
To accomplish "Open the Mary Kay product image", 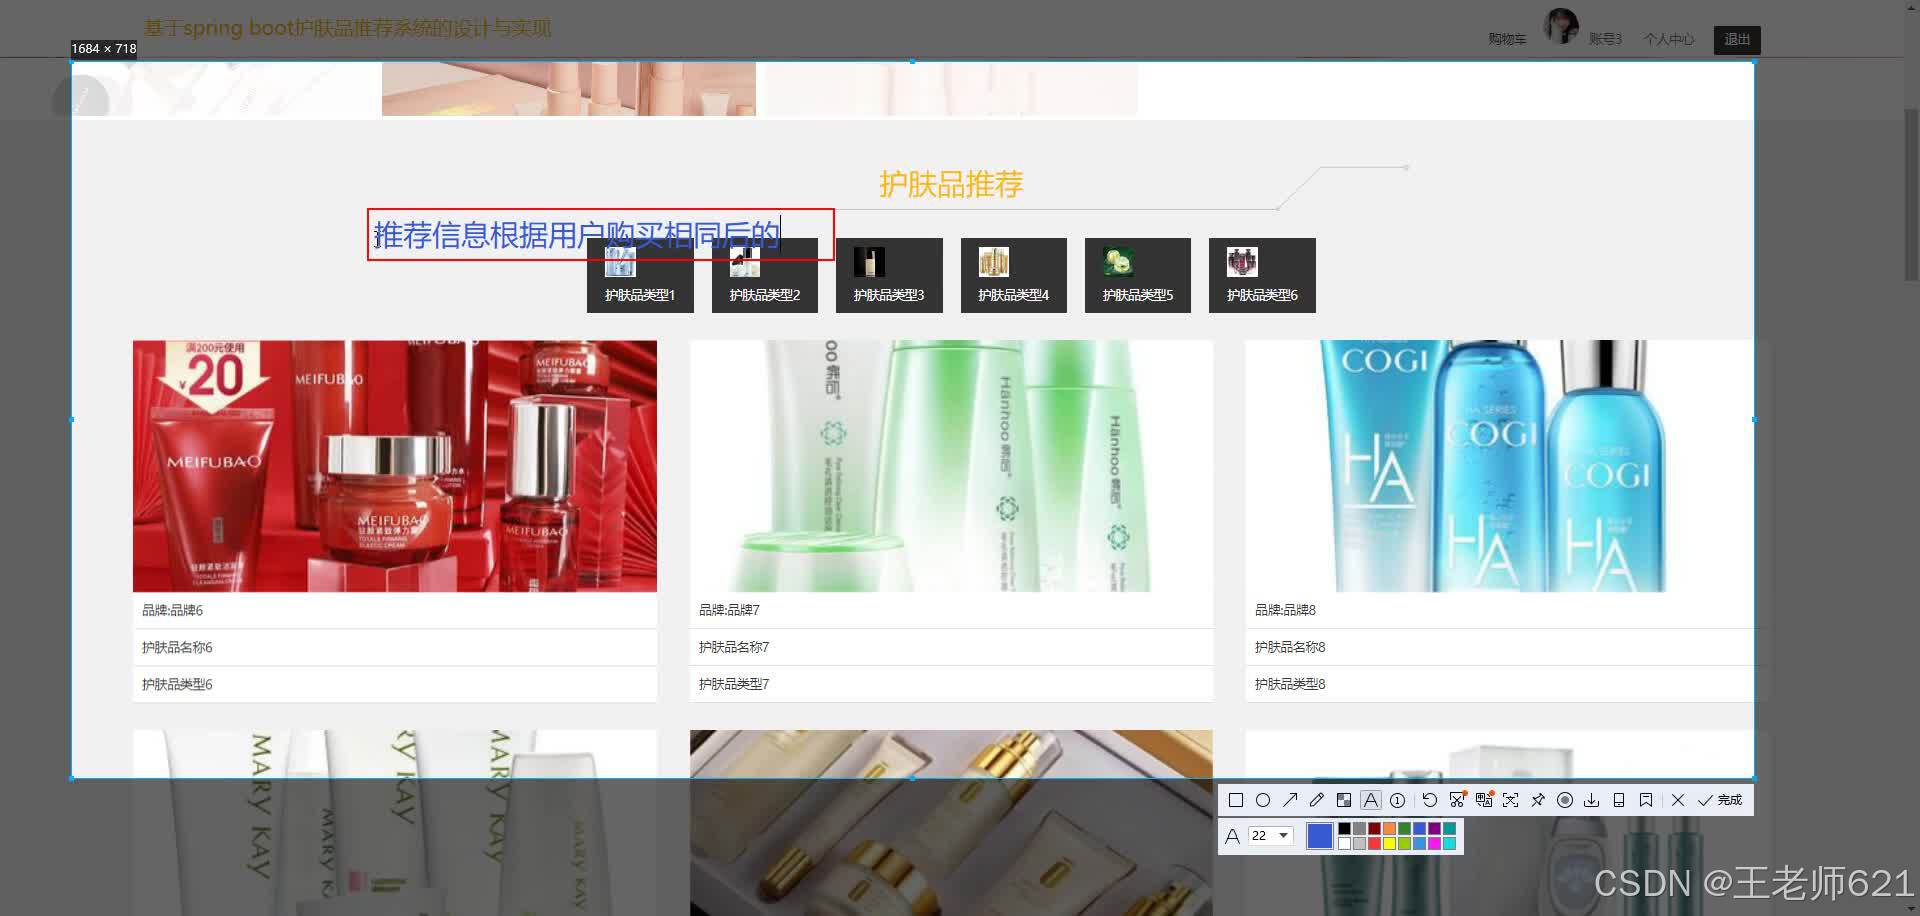I will [395, 822].
